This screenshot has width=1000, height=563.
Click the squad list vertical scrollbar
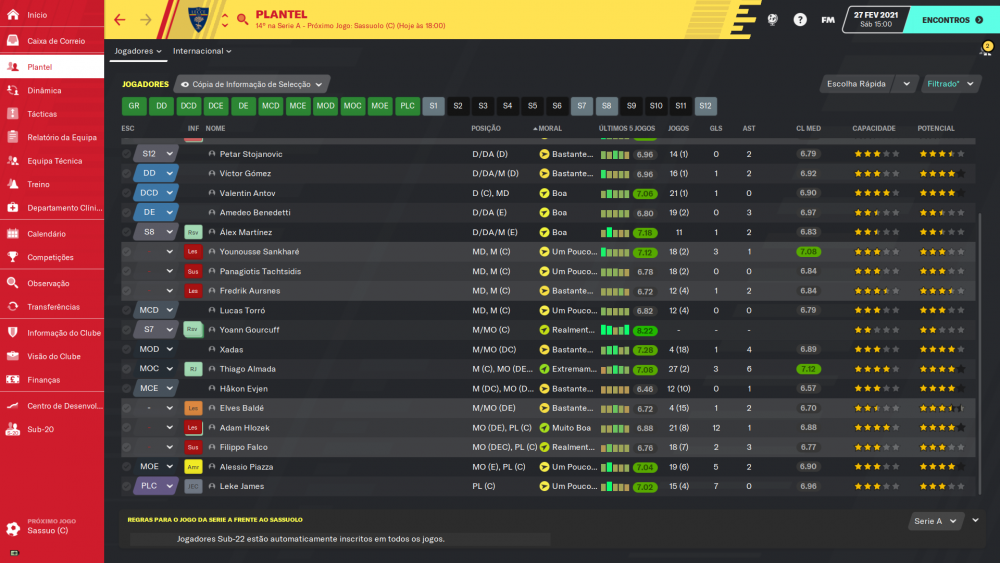979,353
